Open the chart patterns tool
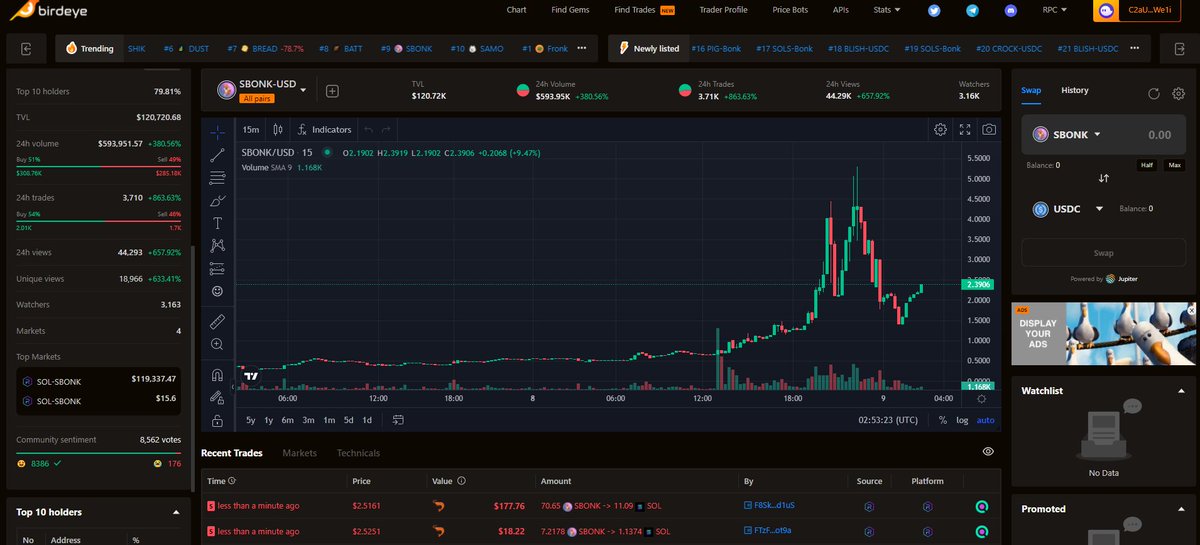This screenshot has height=545, width=1200. pos(217,245)
